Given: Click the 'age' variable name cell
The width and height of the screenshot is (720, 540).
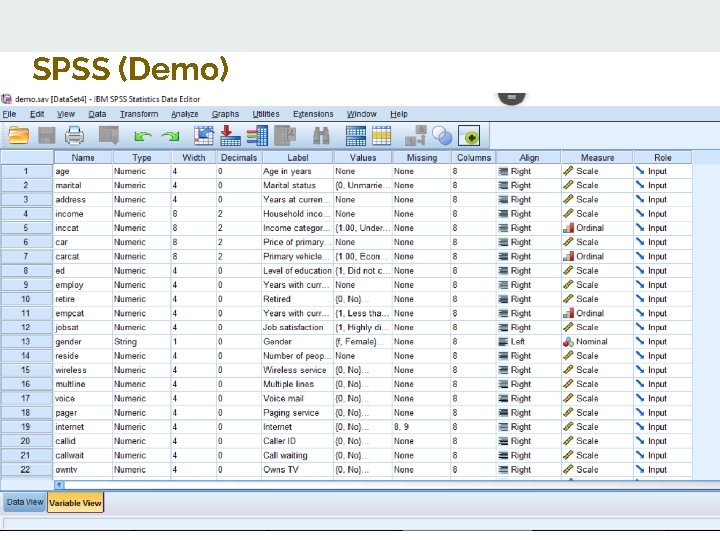Looking at the screenshot, I should (83, 171).
